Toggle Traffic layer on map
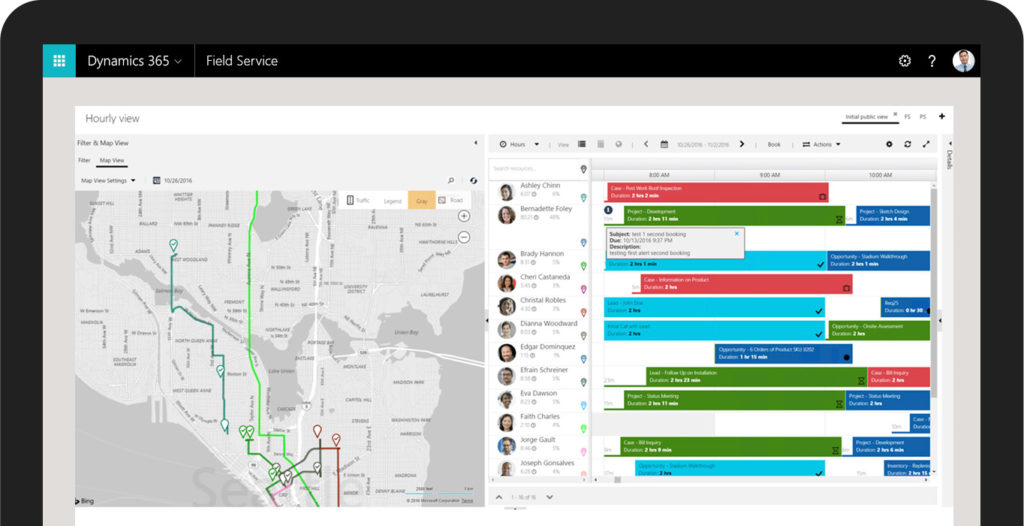The width and height of the screenshot is (1024, 526). pos(359,201)
